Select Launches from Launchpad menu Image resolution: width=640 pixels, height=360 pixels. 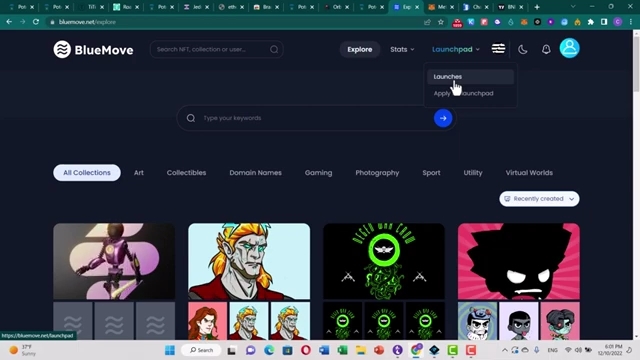point(470,77)
